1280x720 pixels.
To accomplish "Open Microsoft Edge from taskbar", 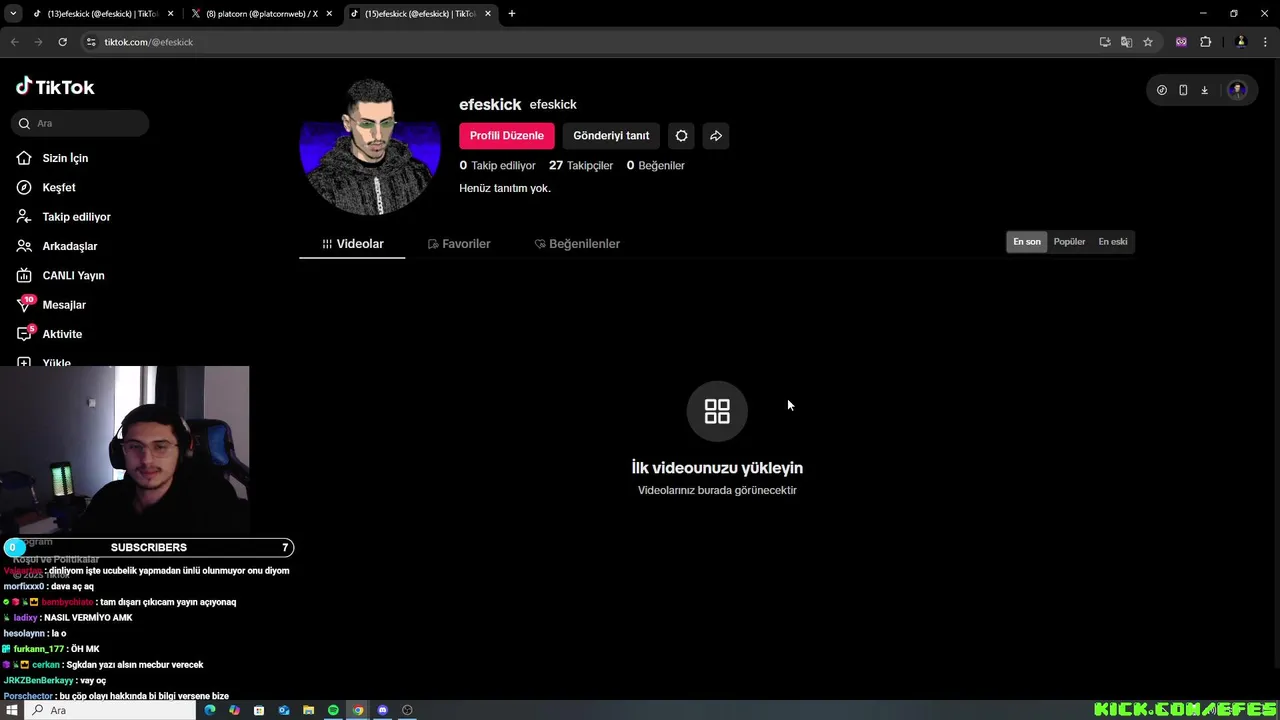I will click(x=210, y=710).
